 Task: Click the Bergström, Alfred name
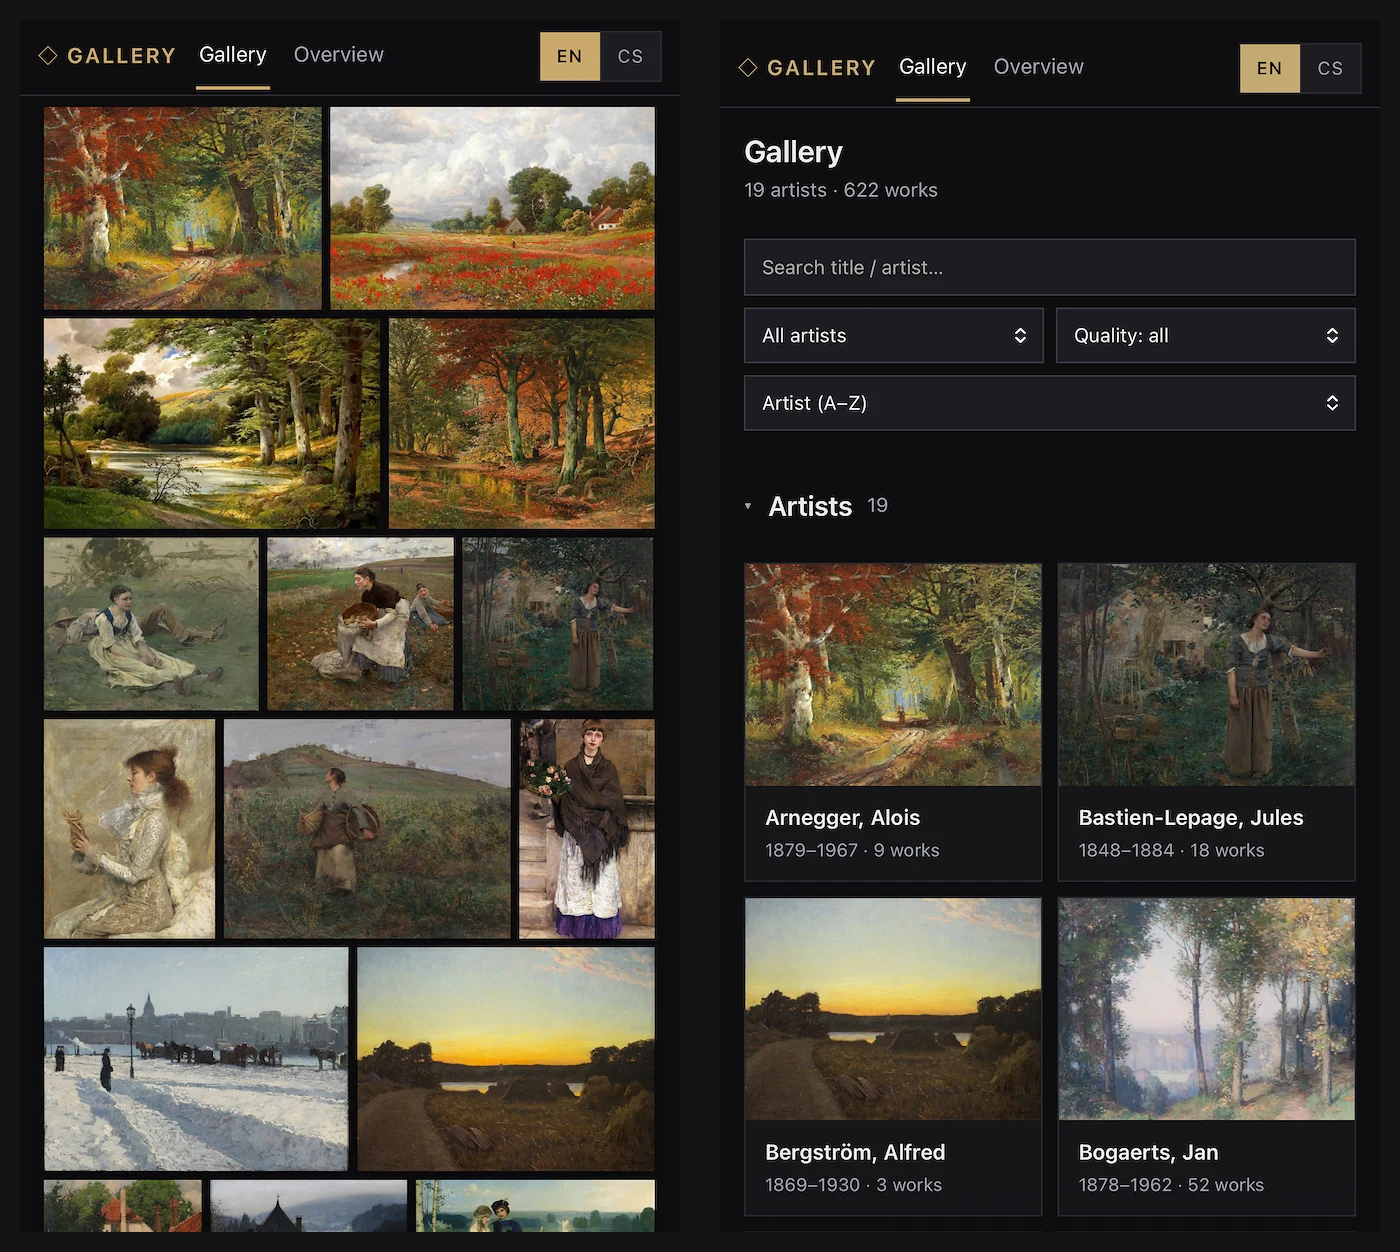tap(855, 1152)
